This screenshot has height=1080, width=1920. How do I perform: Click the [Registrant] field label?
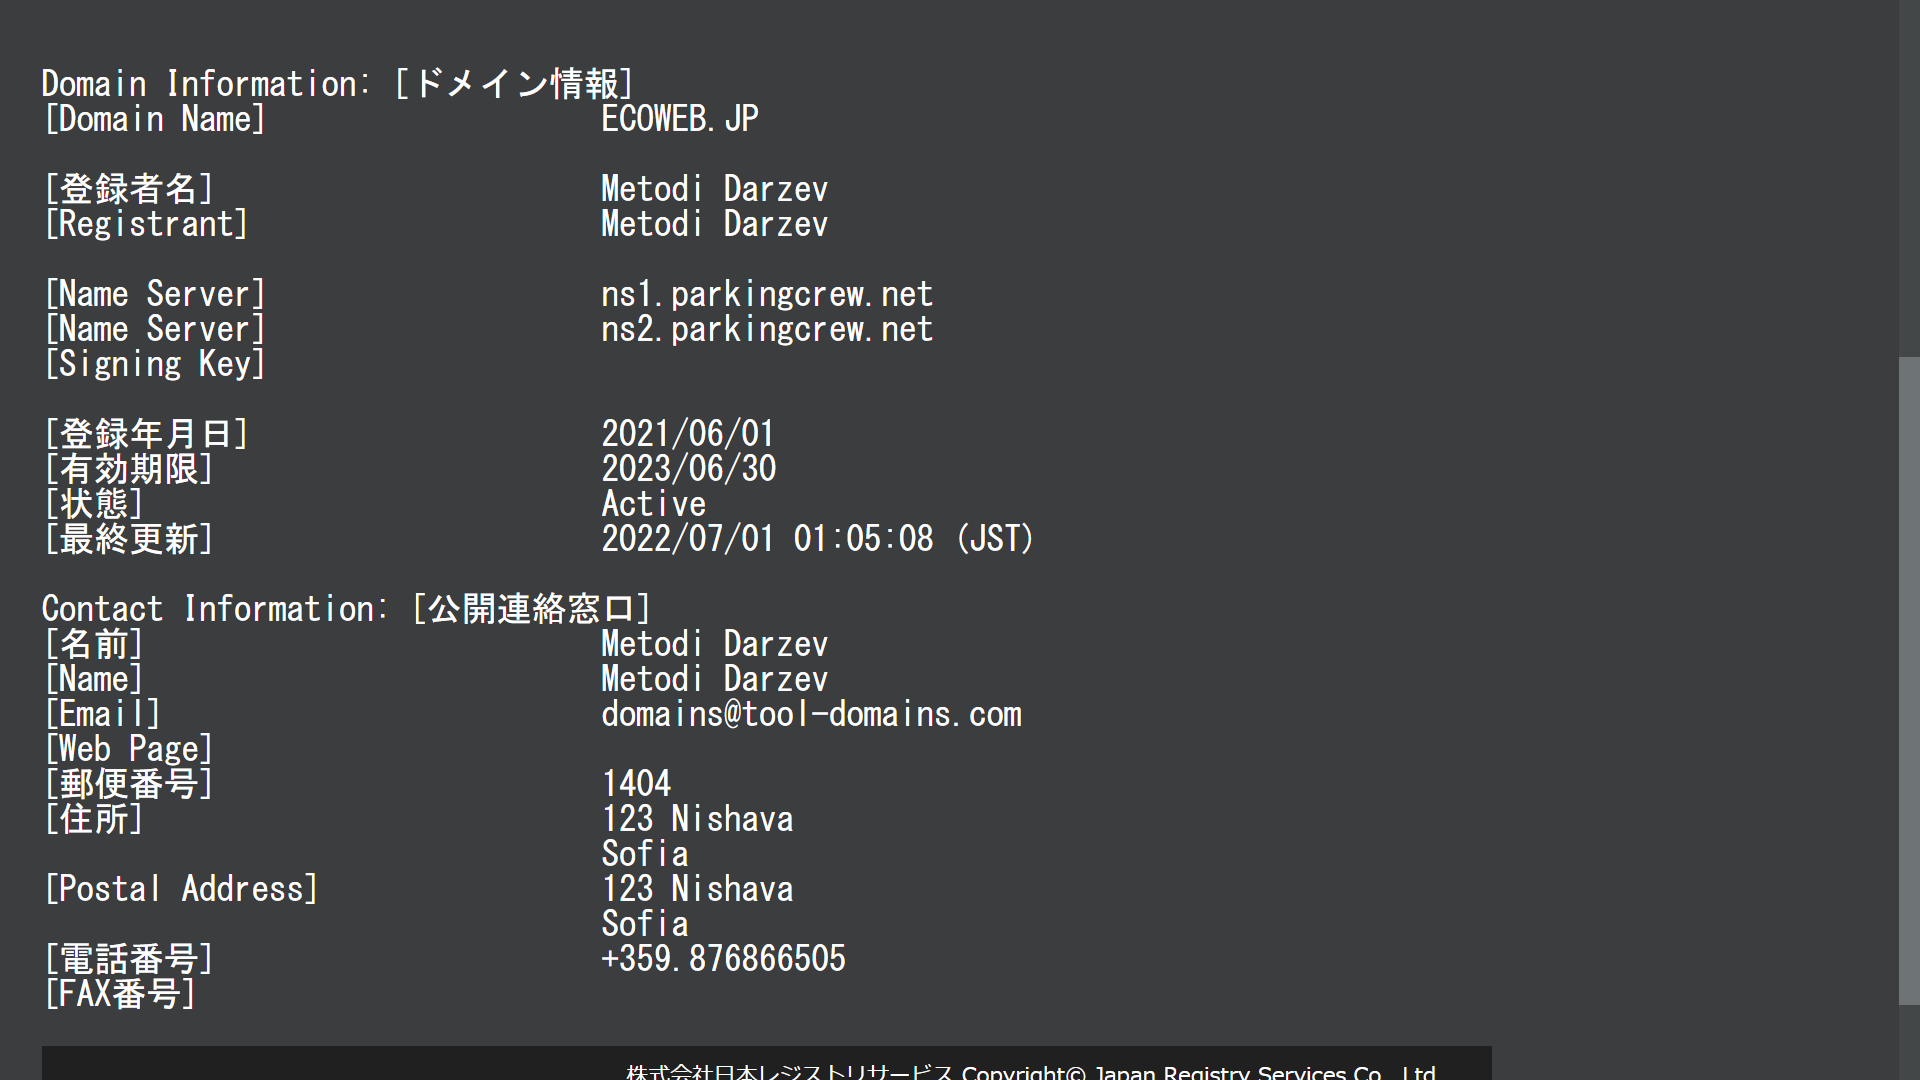point(146,224)
